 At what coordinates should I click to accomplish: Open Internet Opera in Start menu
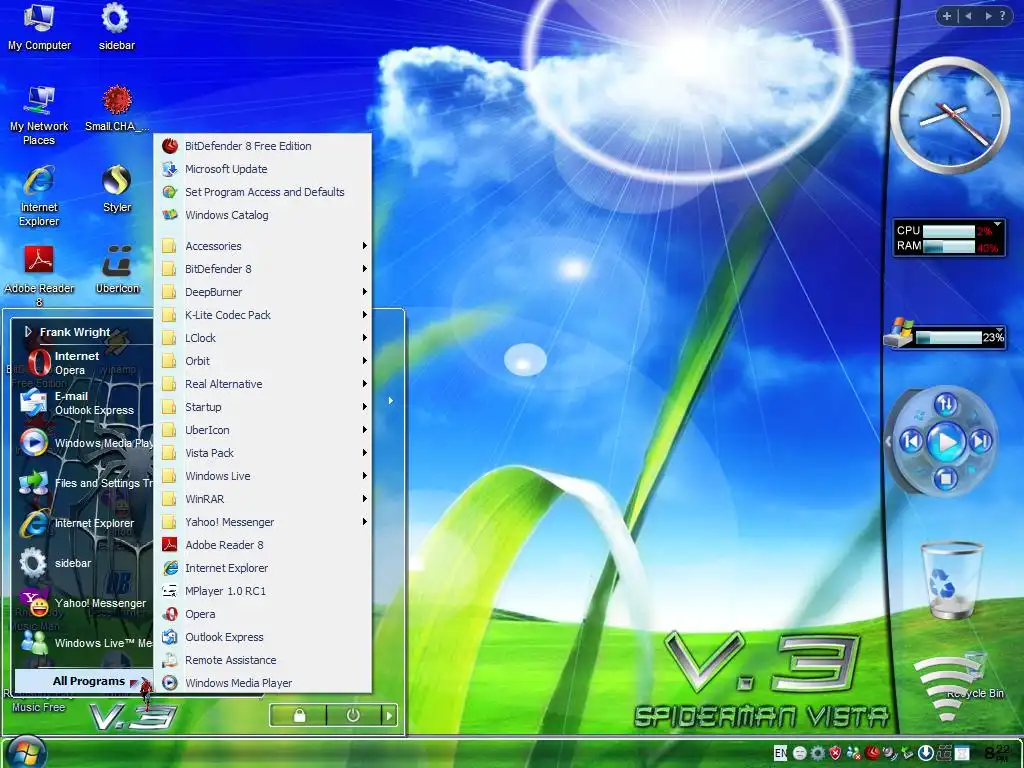click(x=84, y=363)
